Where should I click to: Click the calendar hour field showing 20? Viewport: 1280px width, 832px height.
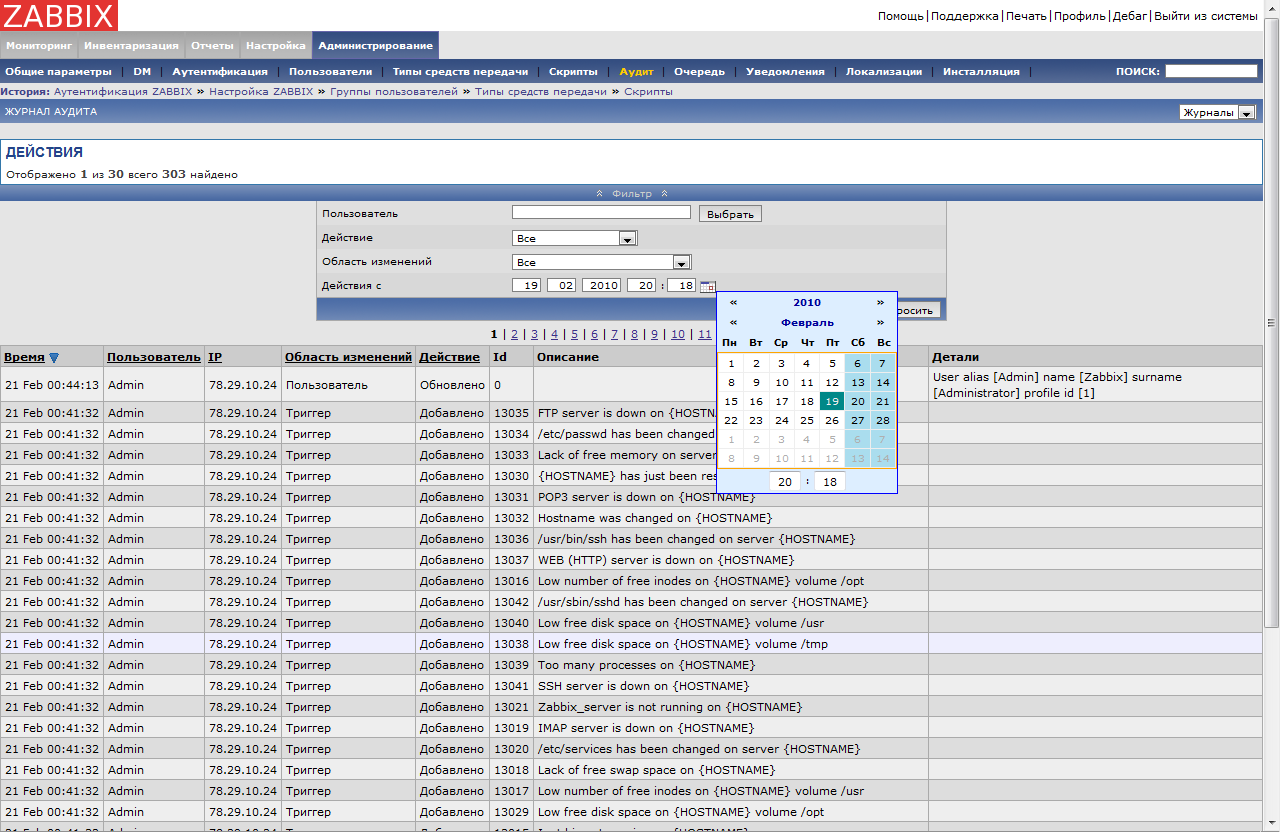[x=785, y=482]
